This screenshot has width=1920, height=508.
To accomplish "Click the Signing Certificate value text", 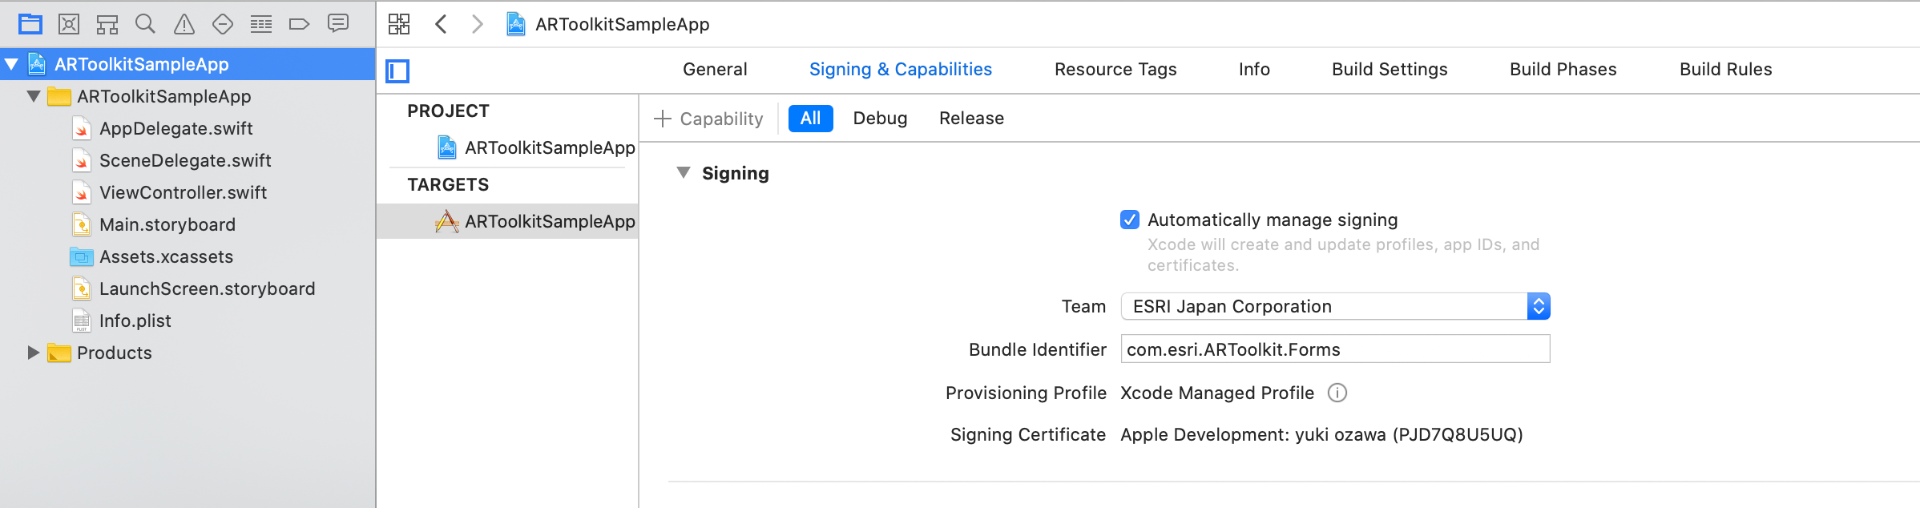I will [x=1321, y=435].
